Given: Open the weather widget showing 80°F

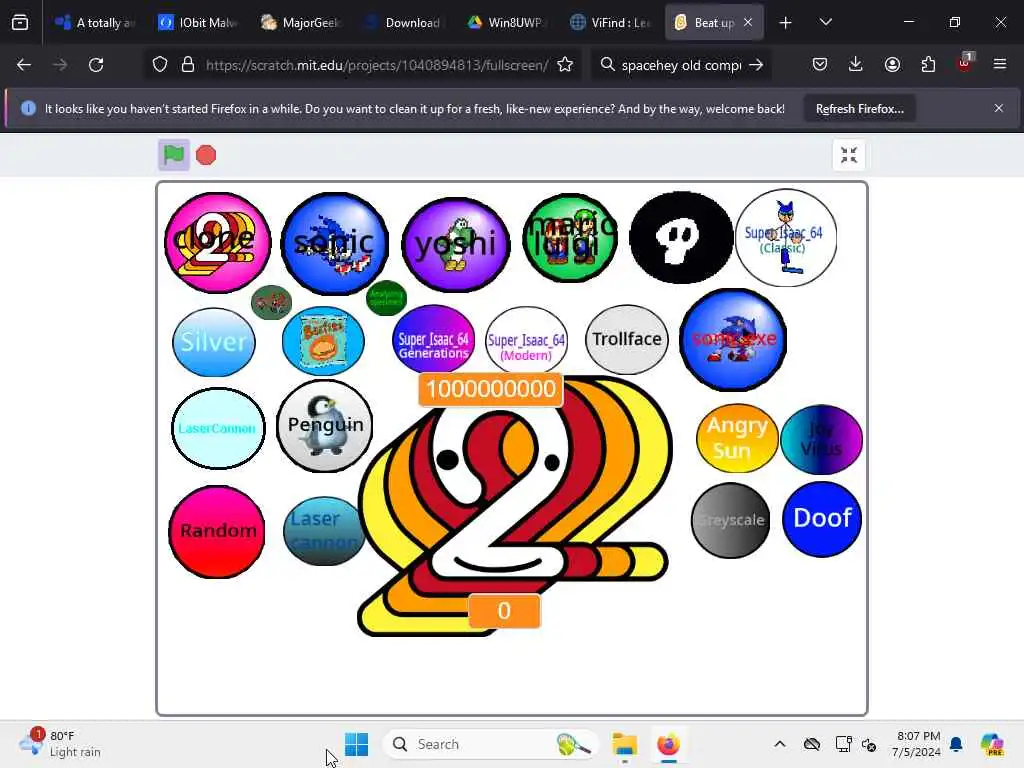Looking at the screenshot, I should pyautogui.click(x=60, y=744).
